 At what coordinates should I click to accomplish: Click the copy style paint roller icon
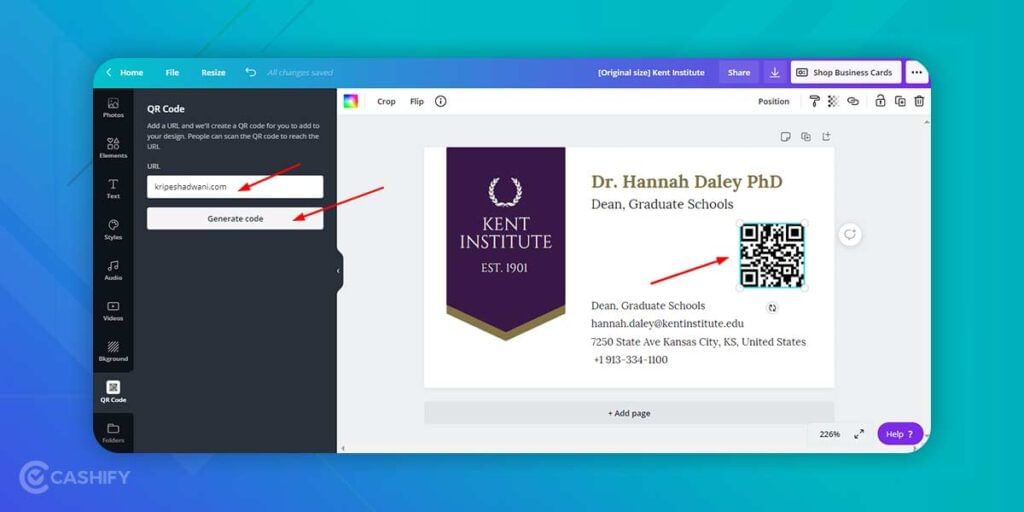[x=814, y=101]
